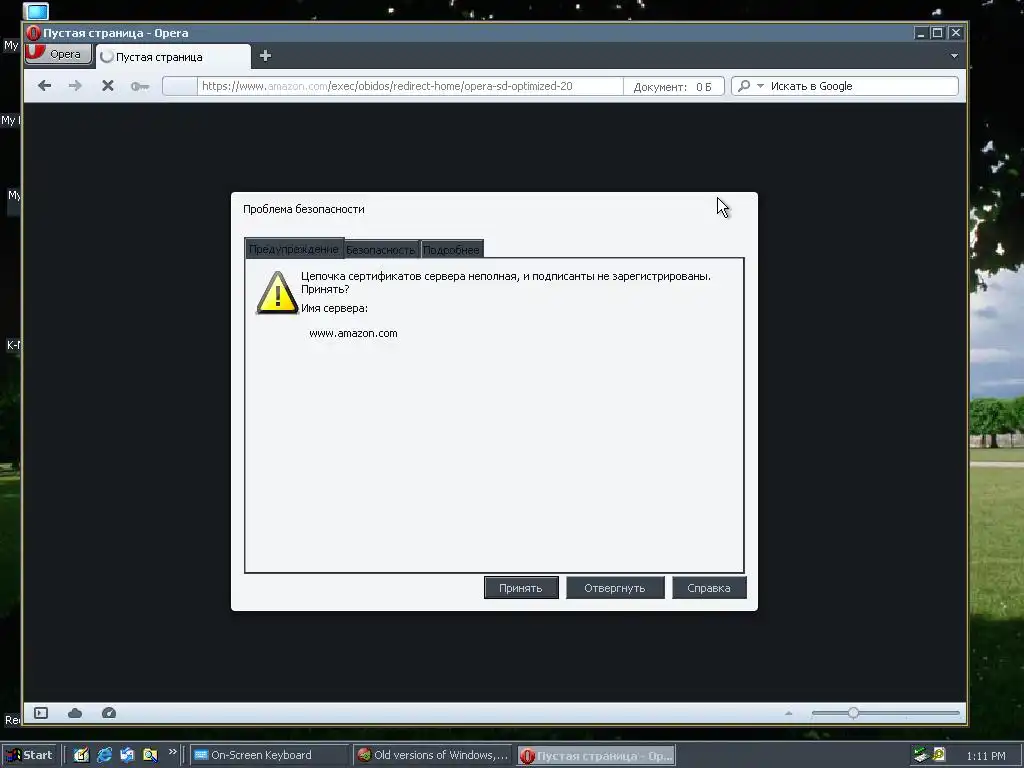
Task: Click the Искать в Google search field
Action: pyautogui.click(x=845, y=86)
